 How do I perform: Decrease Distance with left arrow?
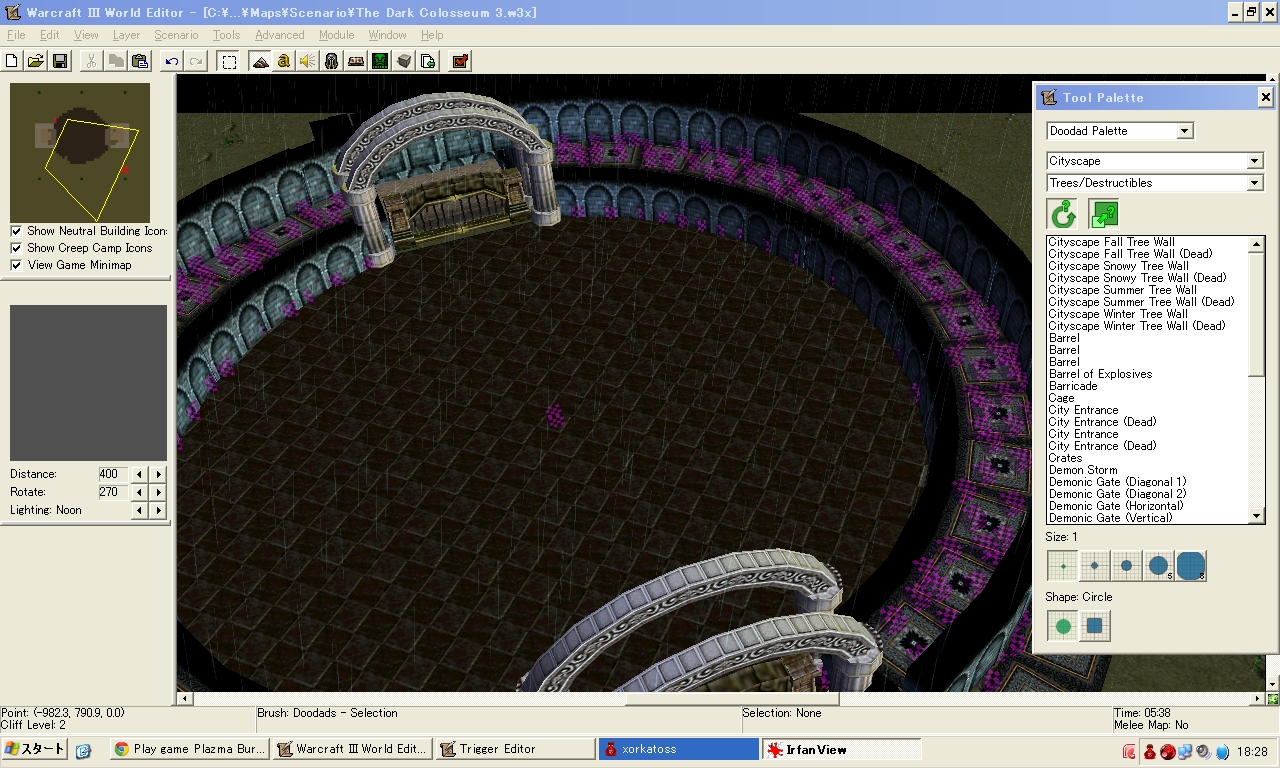tap(140, 474)
